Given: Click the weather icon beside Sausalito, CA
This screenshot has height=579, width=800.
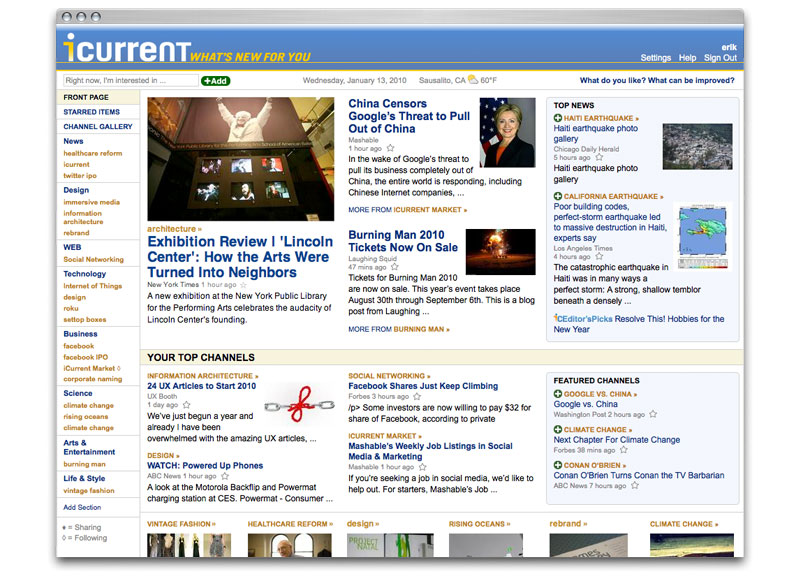Looking at the screenshot, I should (471, 81).
